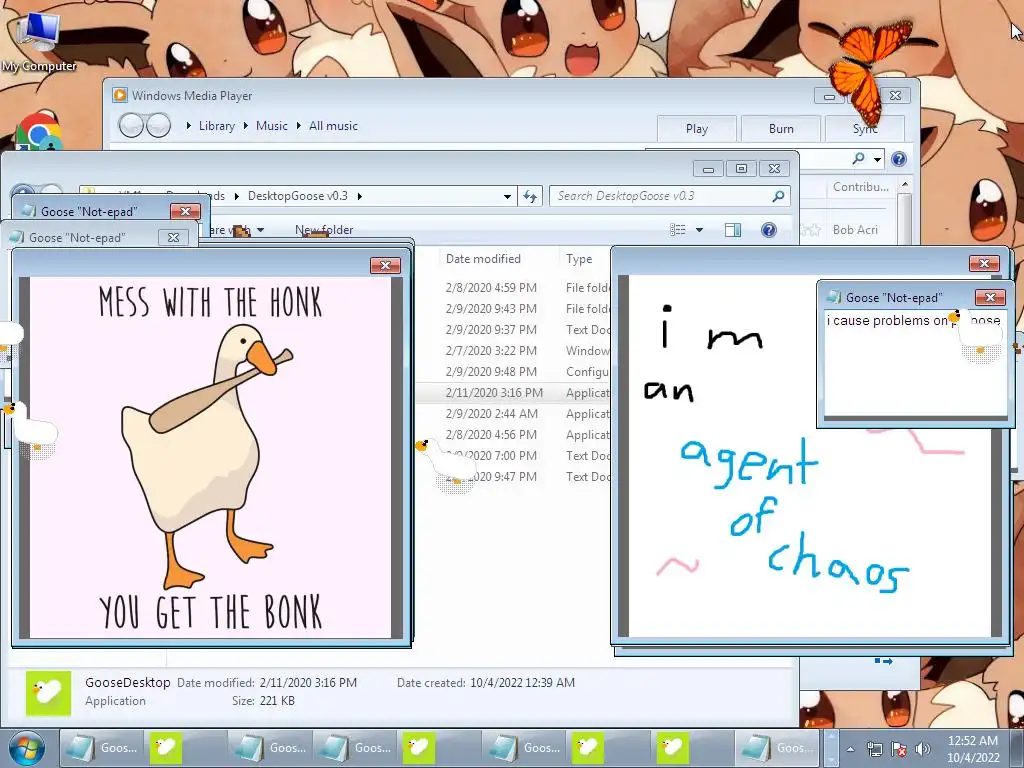Select the row dated 2/8/2020 4:56 PM
The width and height of the screenshot is (1024, 768).
513,434
